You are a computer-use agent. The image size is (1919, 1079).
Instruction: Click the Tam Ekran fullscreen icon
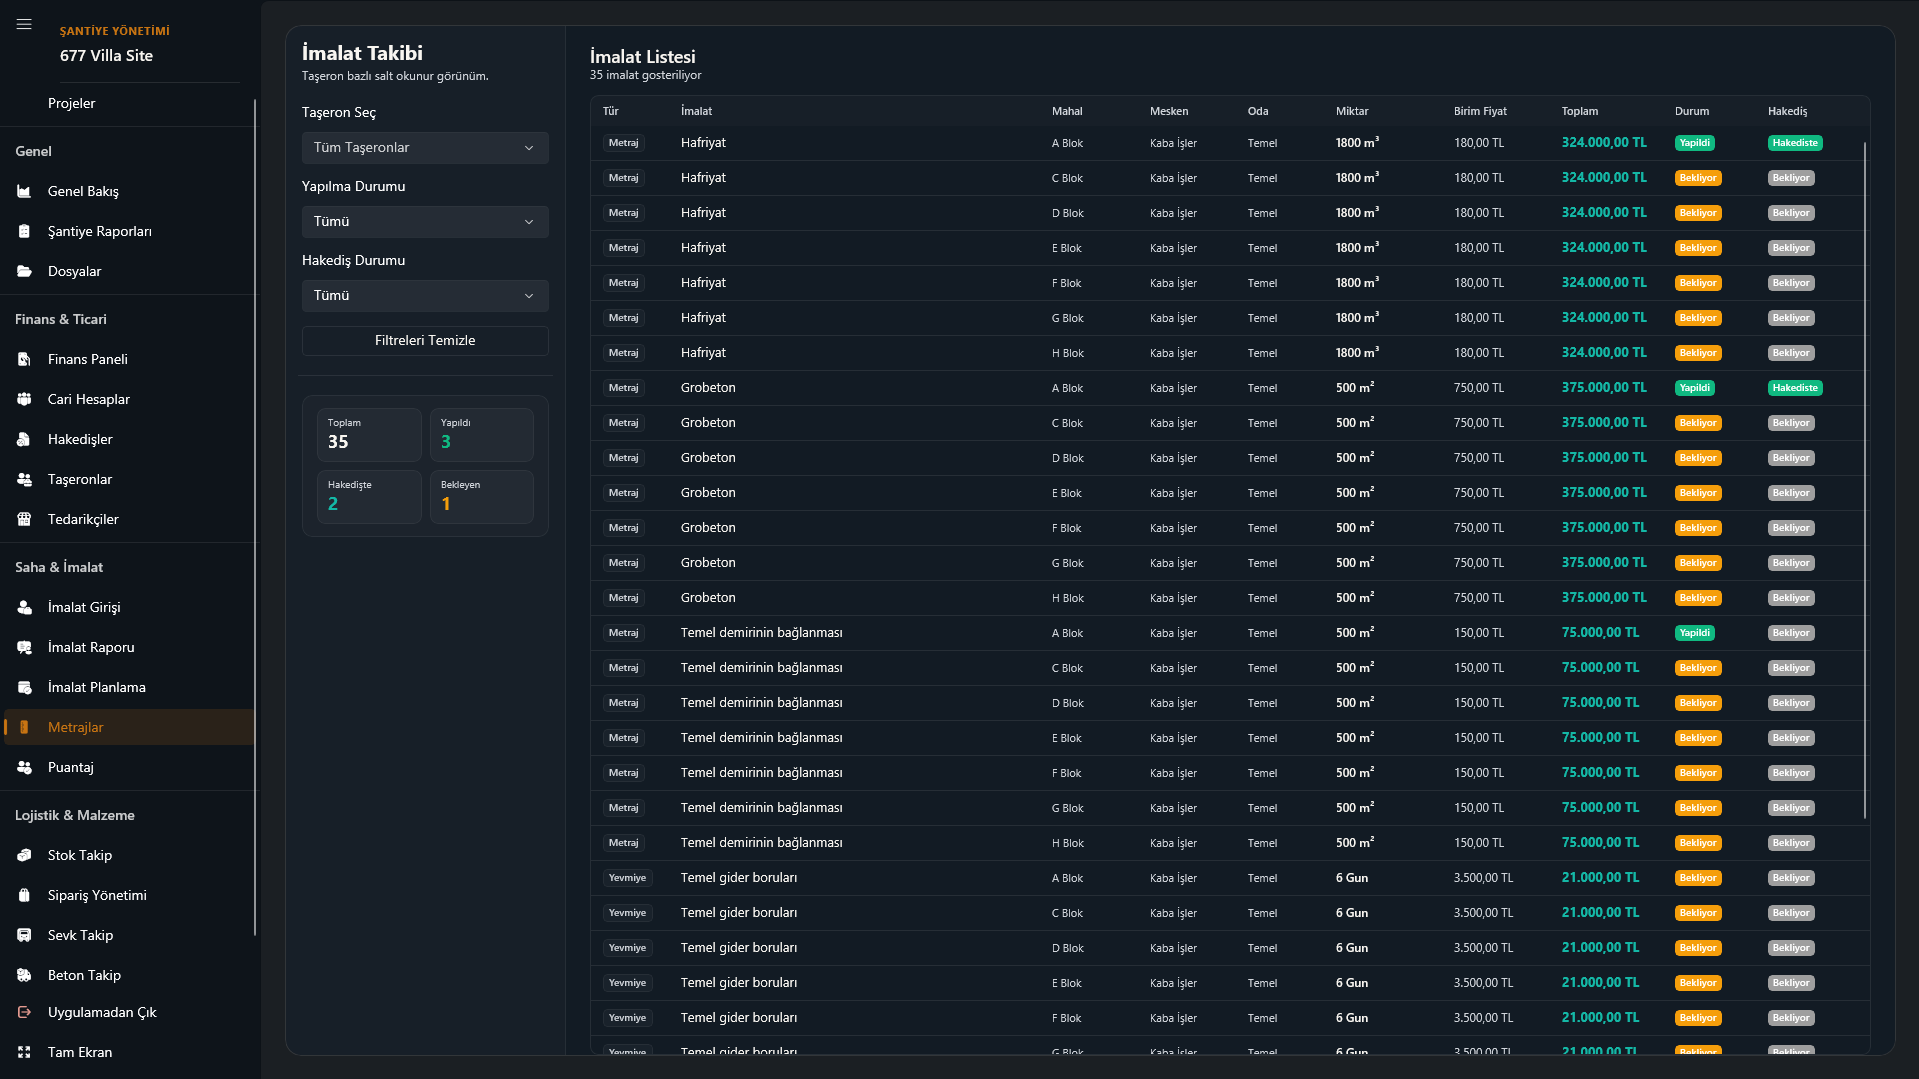(24, 1052)
